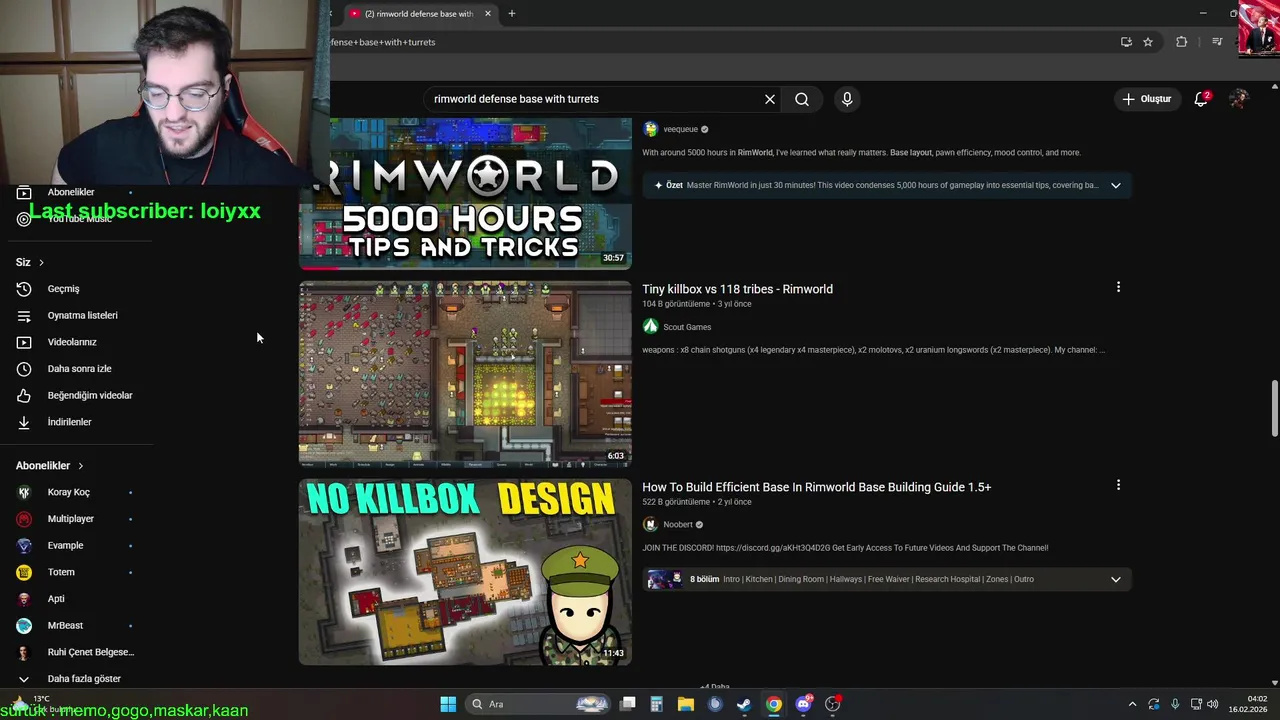Switch to the rimworld defense base tab
The width and height of the screenshot is (1280, 720).
pyautogui.click(x=418, y=14)
